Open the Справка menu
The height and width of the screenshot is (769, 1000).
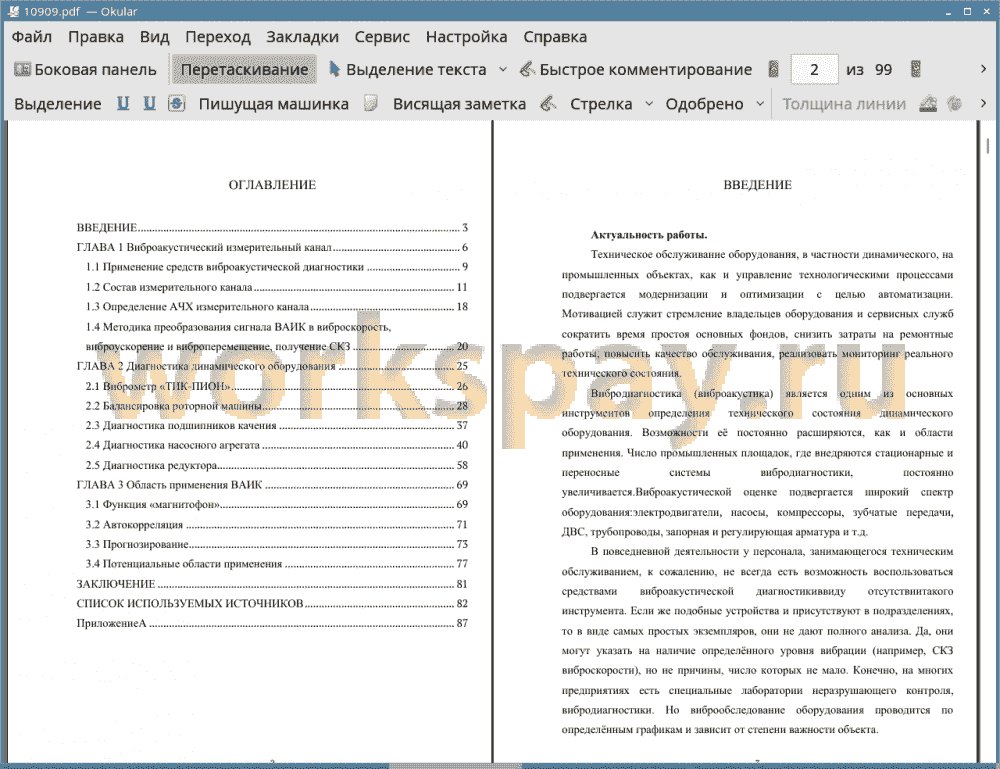[555, 37]
